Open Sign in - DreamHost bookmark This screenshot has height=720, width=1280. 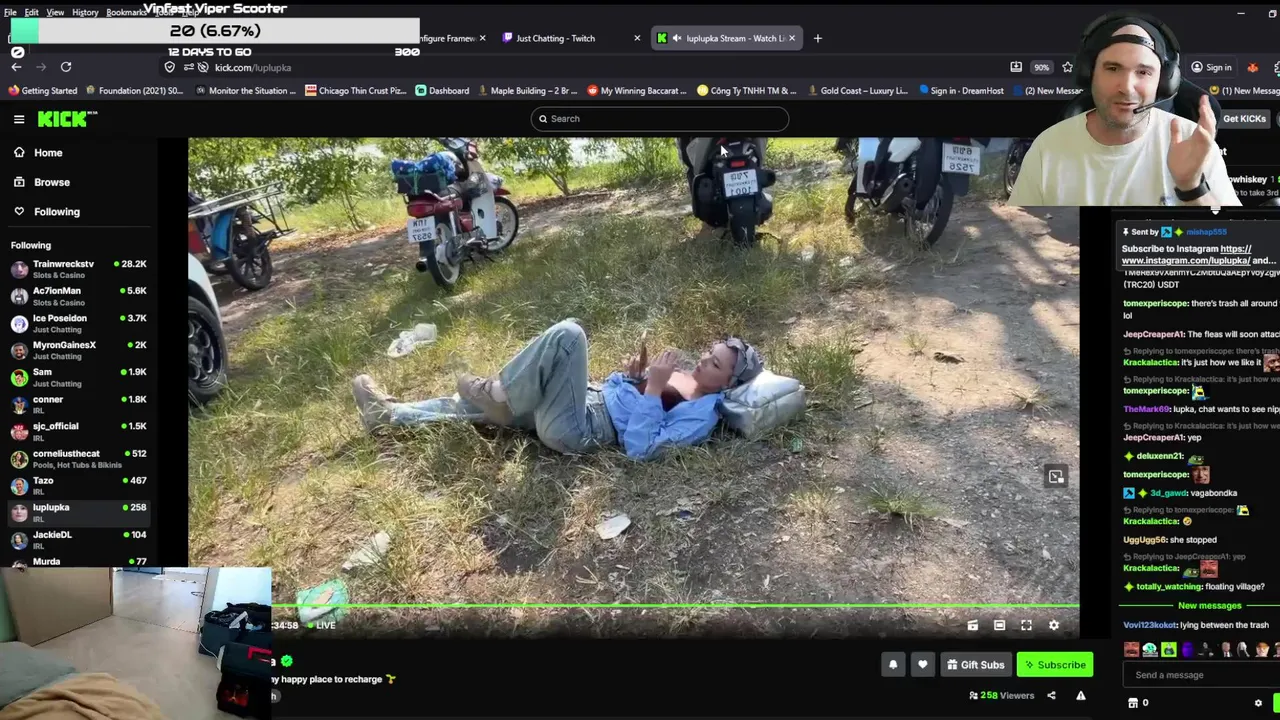960,90
